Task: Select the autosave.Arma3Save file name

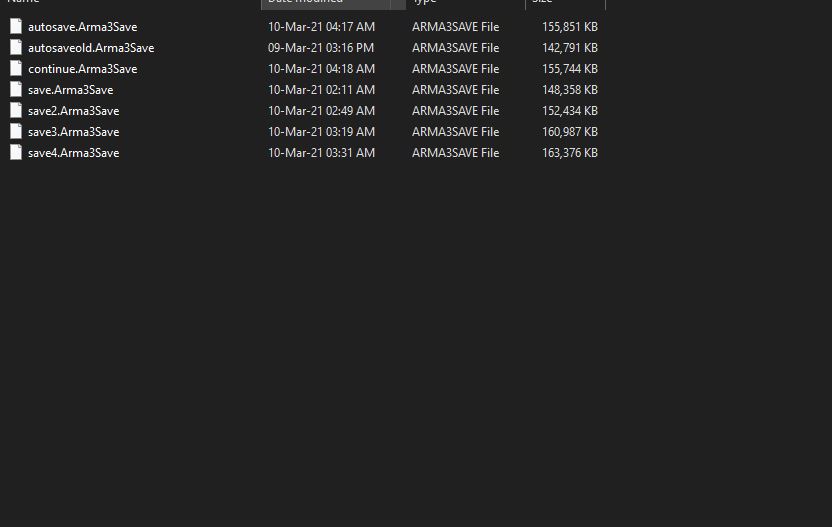Action: click(x=82, y=27)
